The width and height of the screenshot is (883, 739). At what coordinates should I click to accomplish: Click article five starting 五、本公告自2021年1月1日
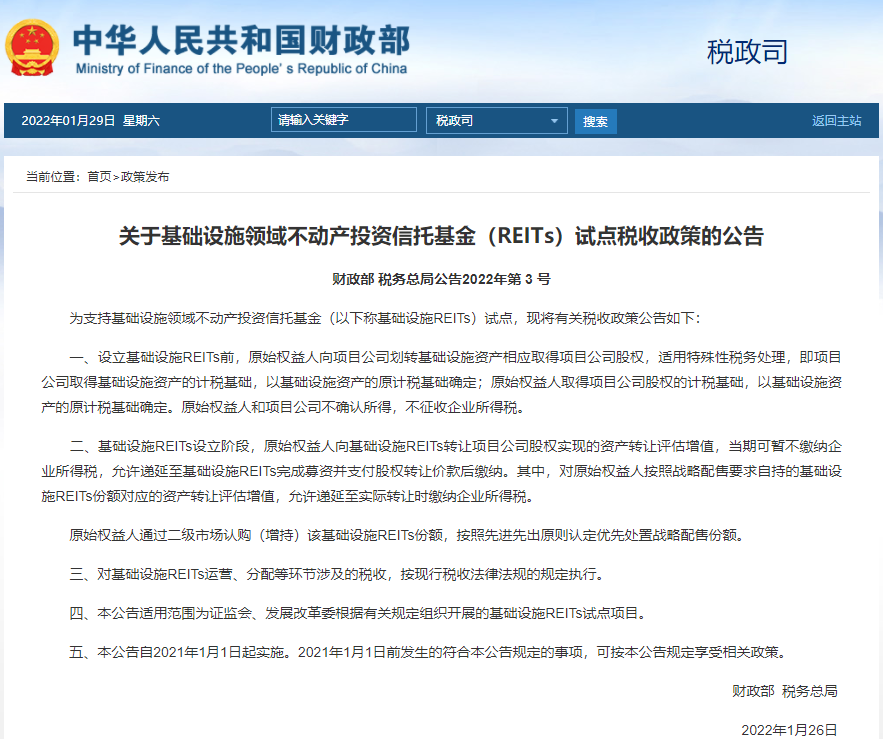[427, 652]
